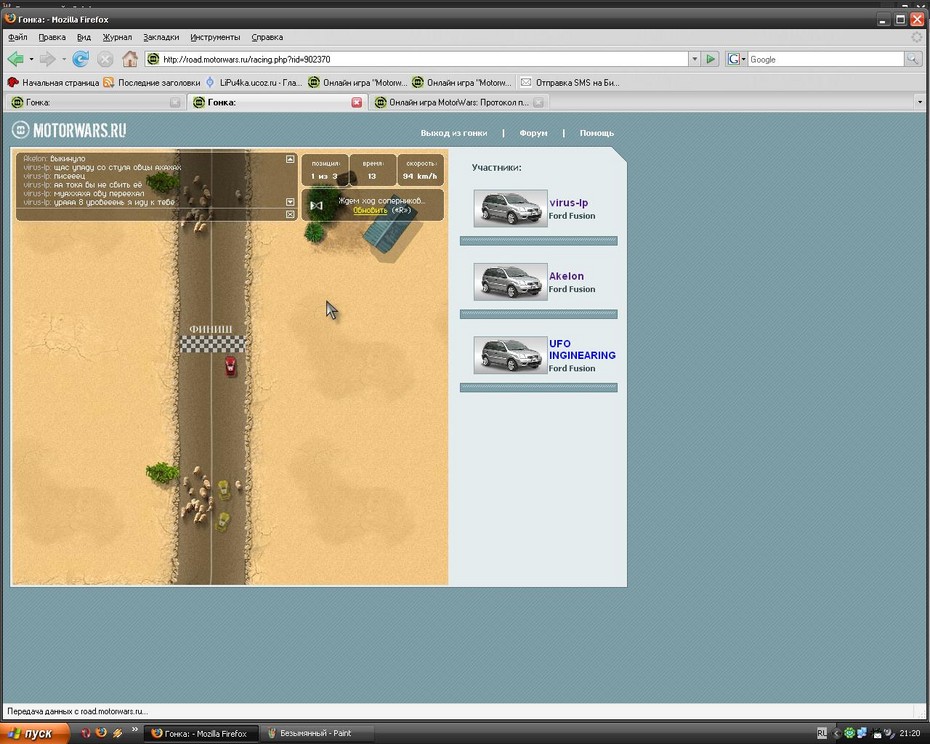Click the Firefox icon in the quick launch
Image resolution: width=930 pixels, height=744 pixels.
(x=101, y=733)
